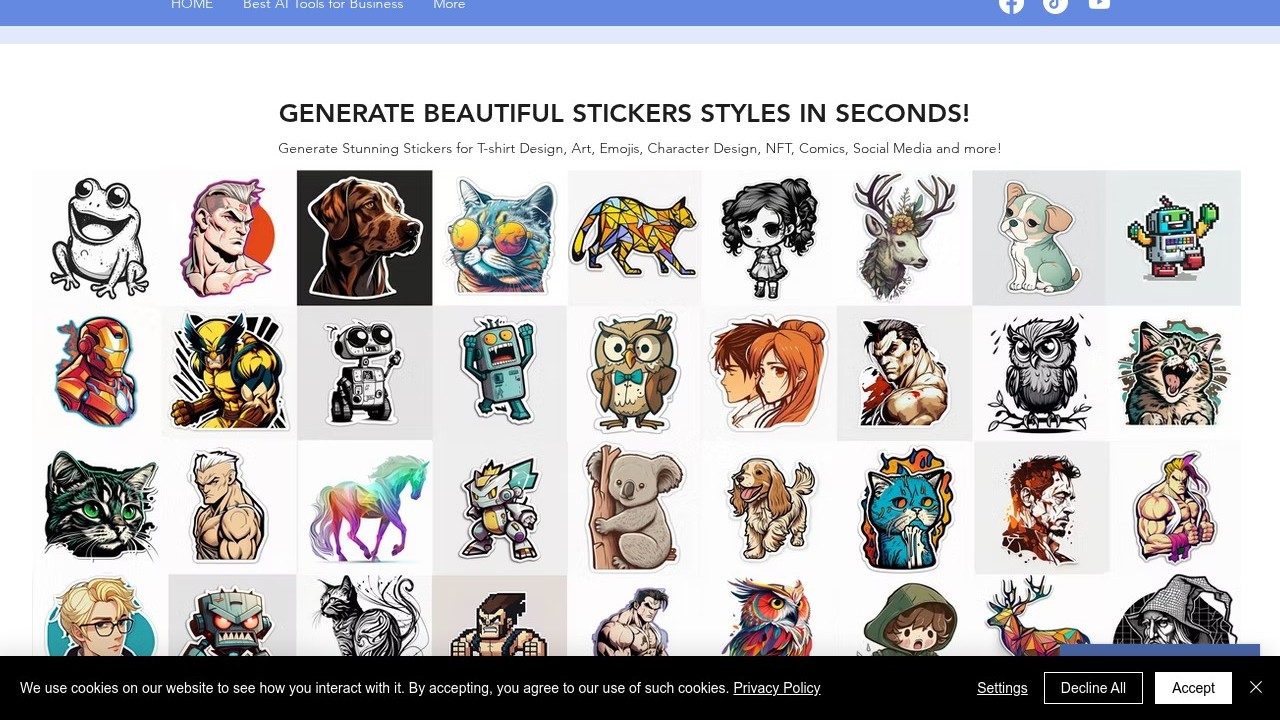Expand the More navigation menu

449,5
